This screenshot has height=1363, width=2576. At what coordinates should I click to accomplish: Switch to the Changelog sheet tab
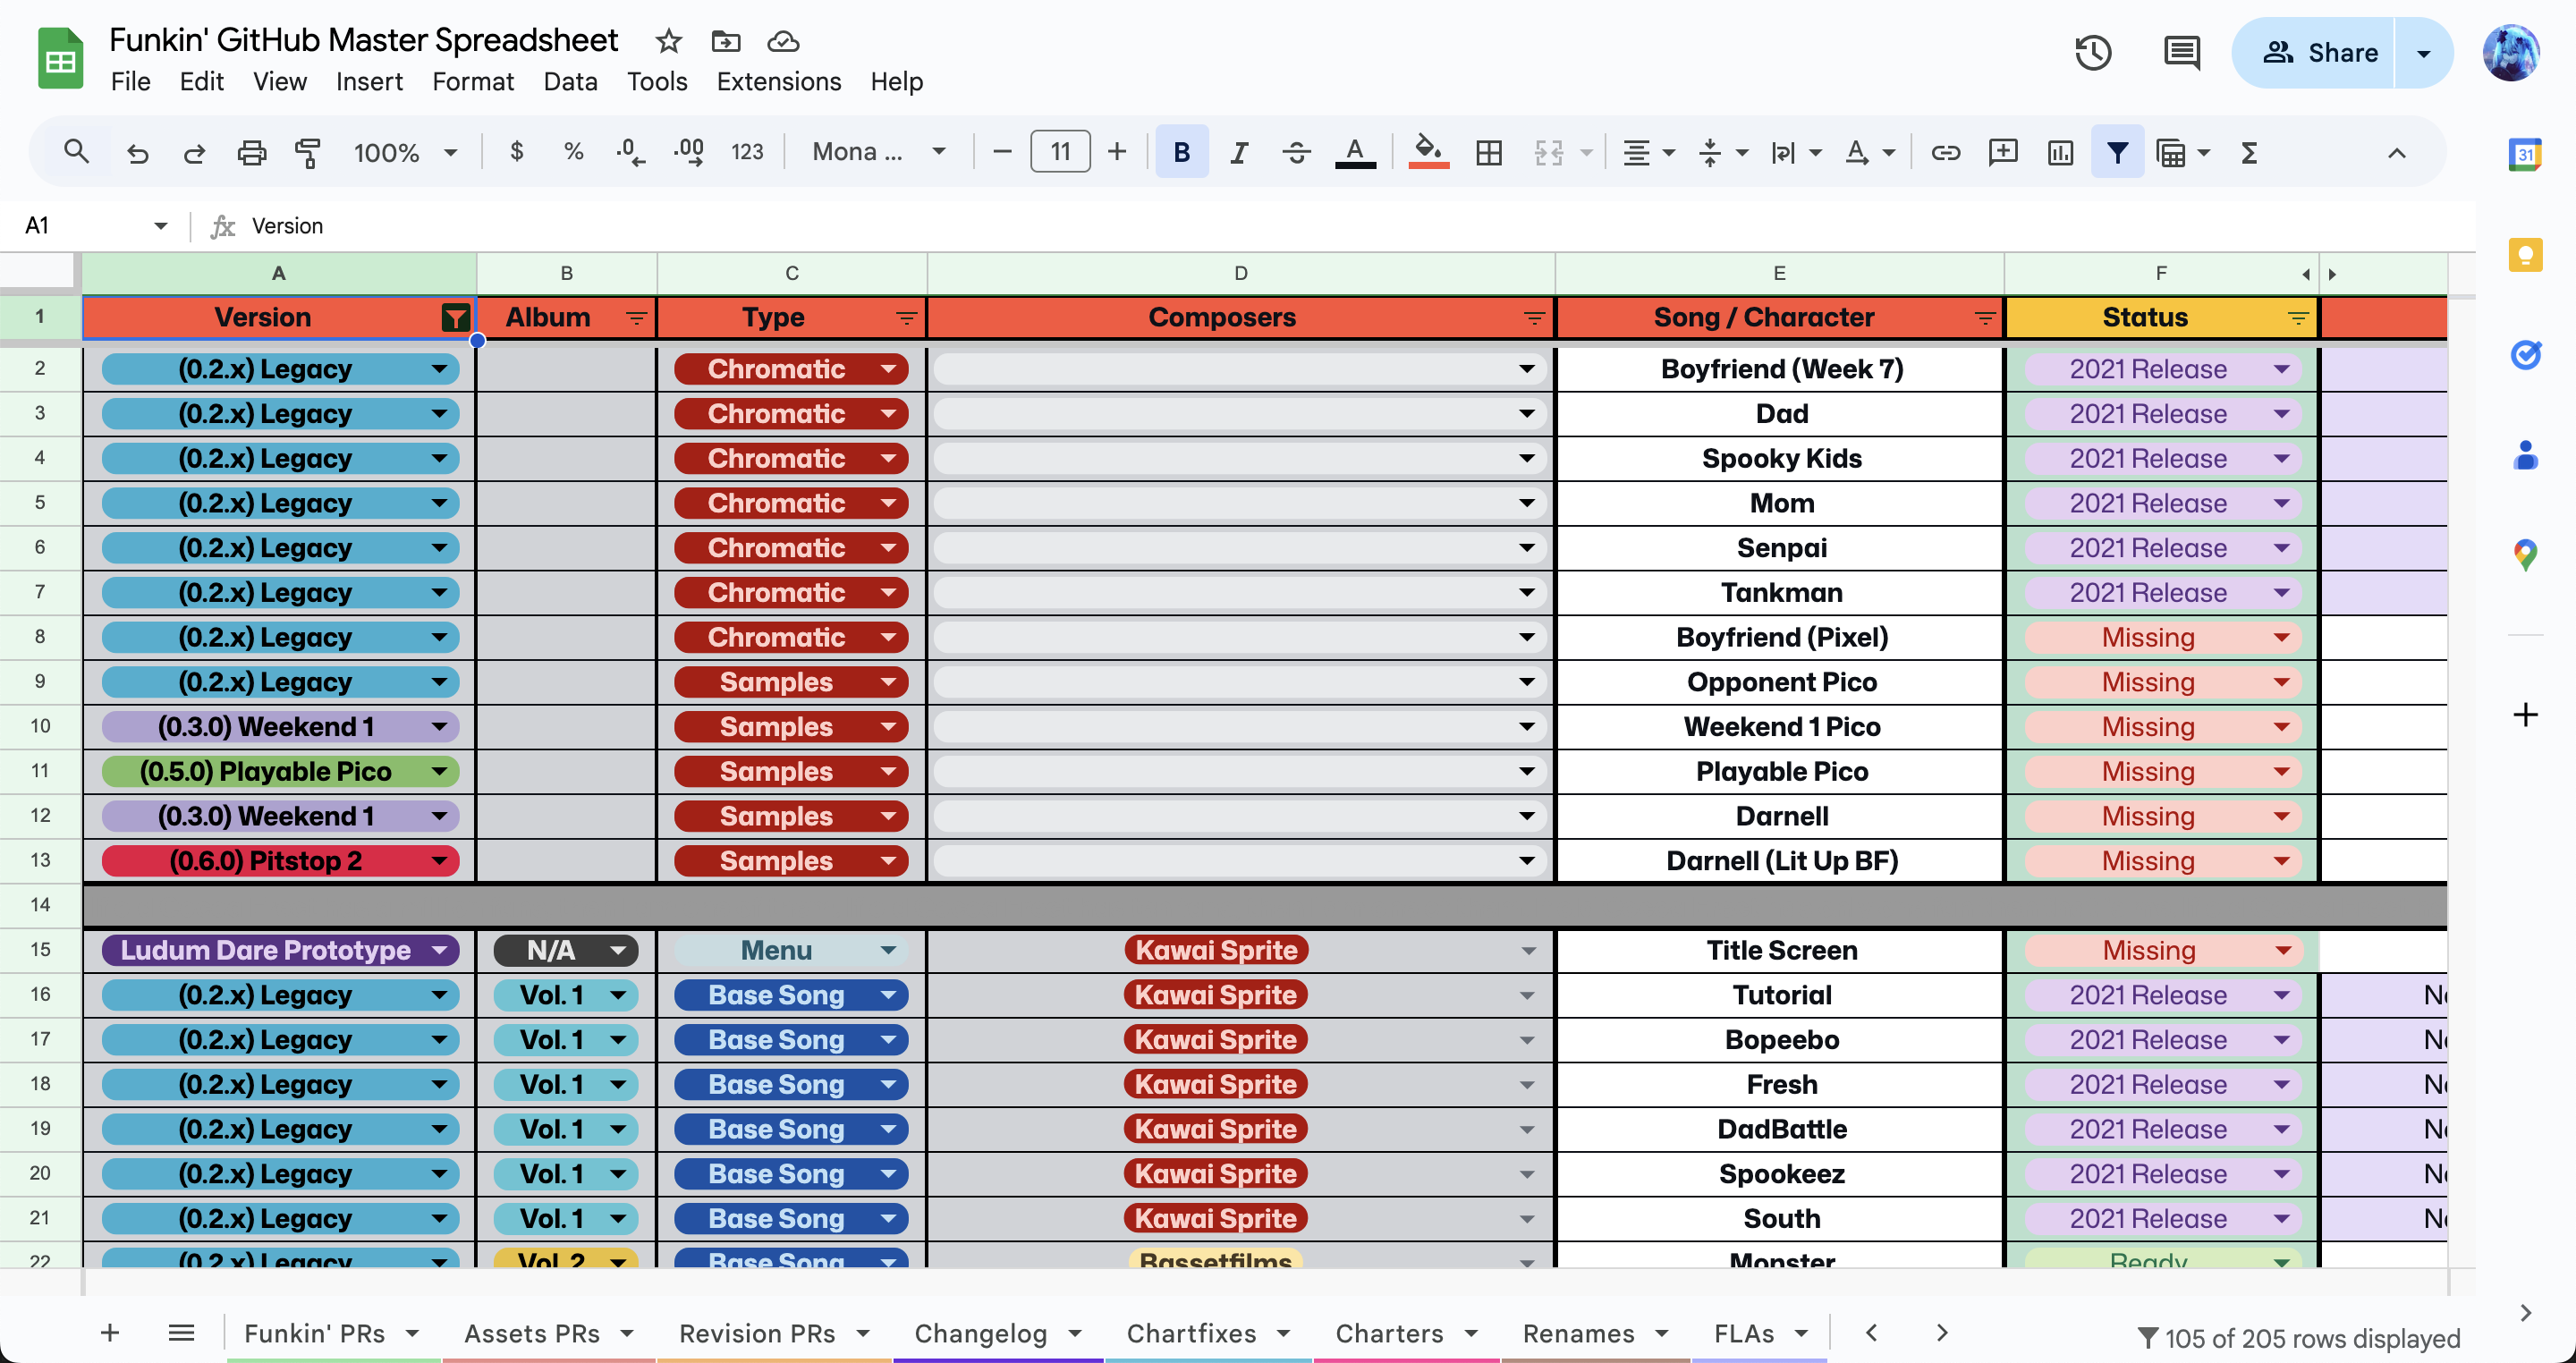(x=981, y=1333)
